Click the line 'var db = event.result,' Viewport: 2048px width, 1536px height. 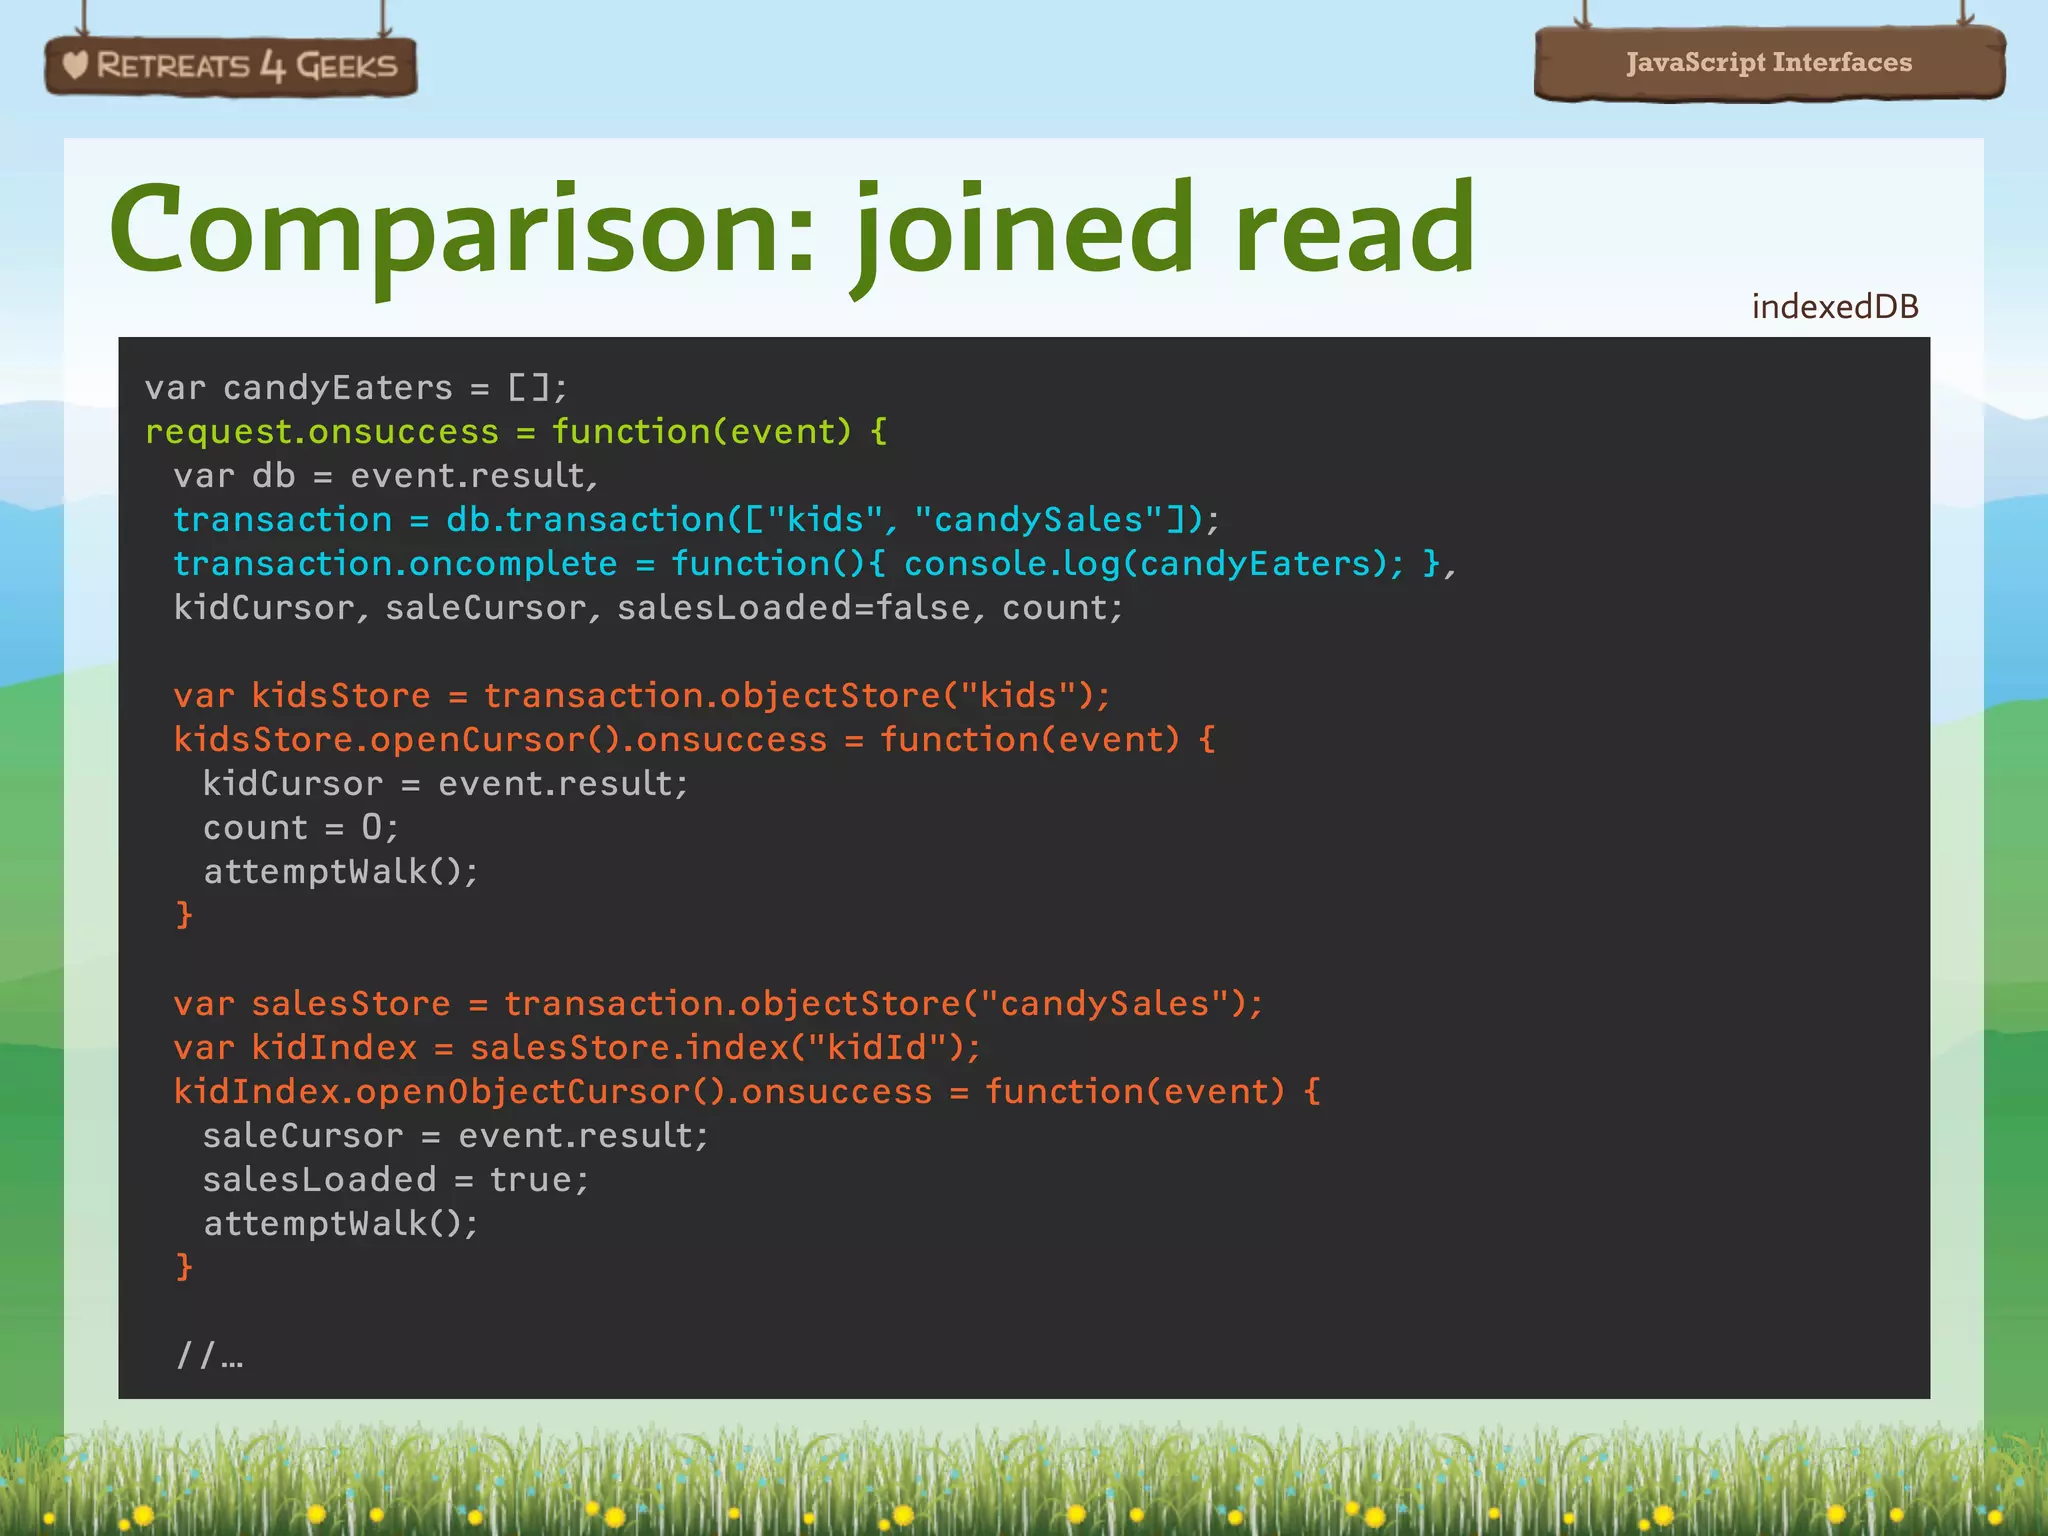386,475
